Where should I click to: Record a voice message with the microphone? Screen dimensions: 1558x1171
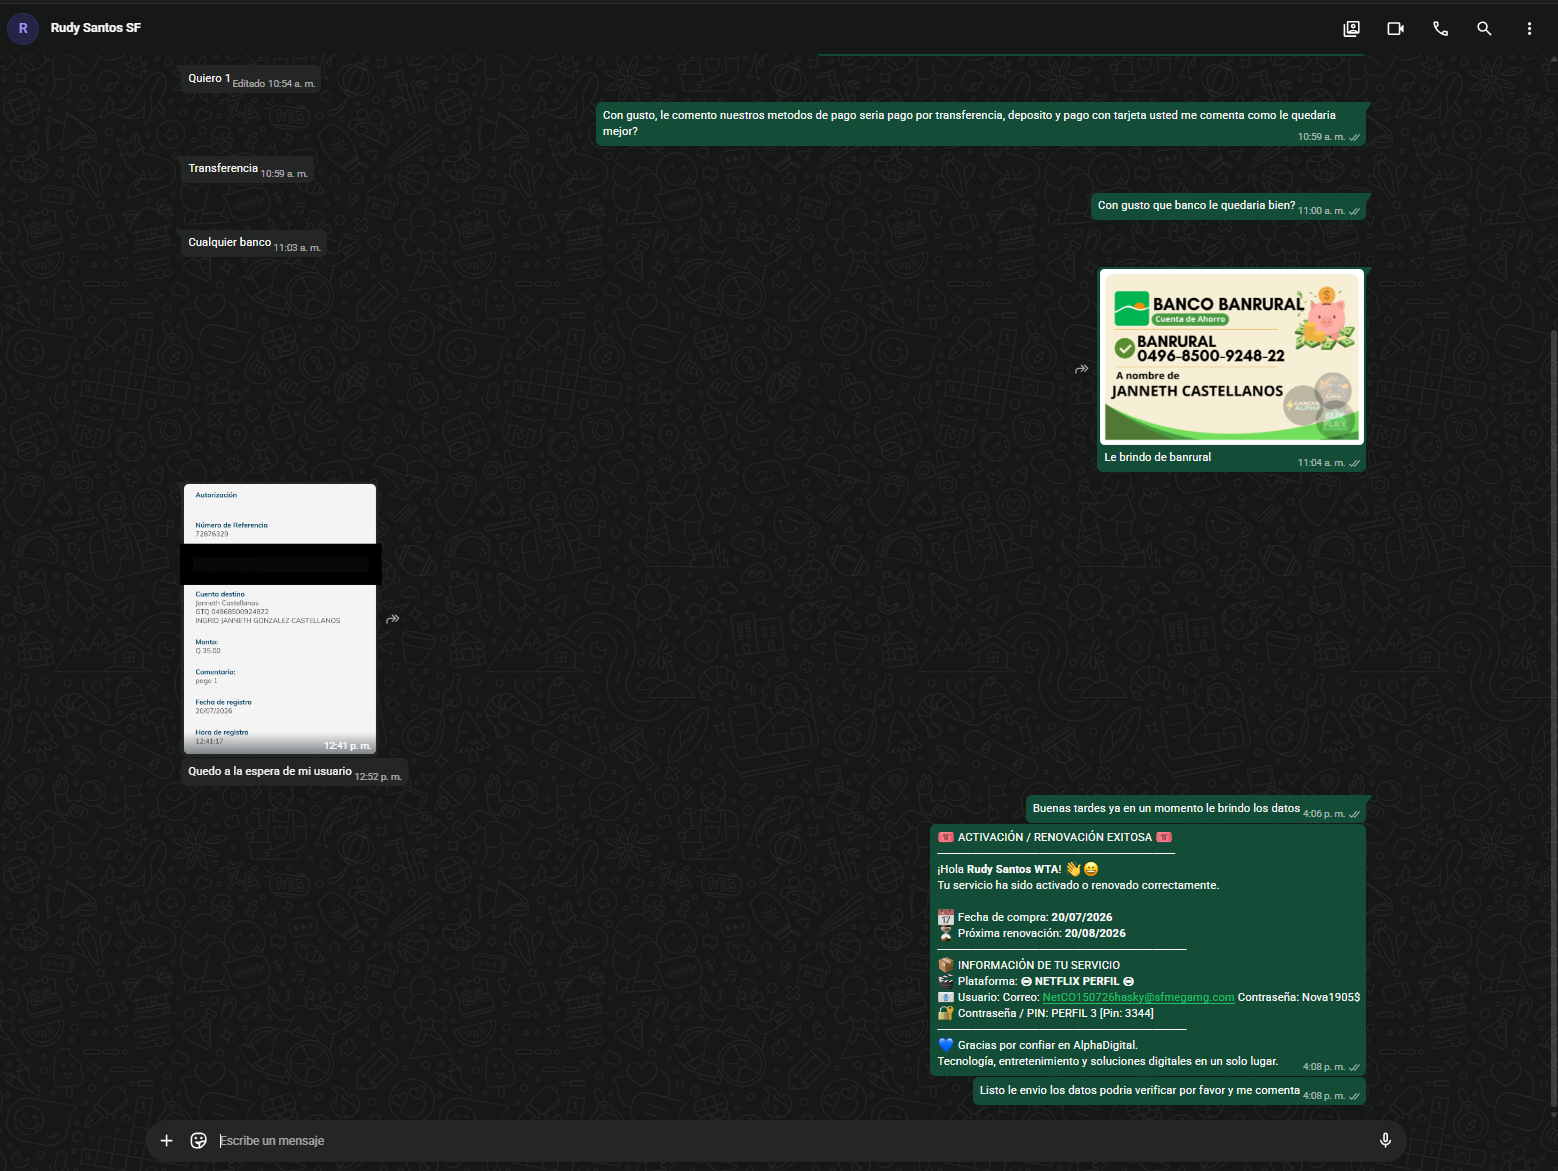click(1385, 1140)
